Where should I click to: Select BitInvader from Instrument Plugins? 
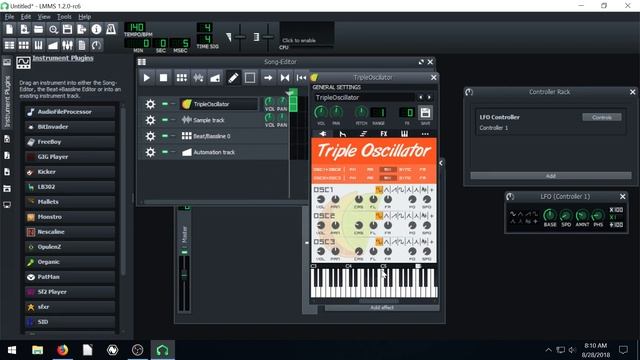[70, 127]
